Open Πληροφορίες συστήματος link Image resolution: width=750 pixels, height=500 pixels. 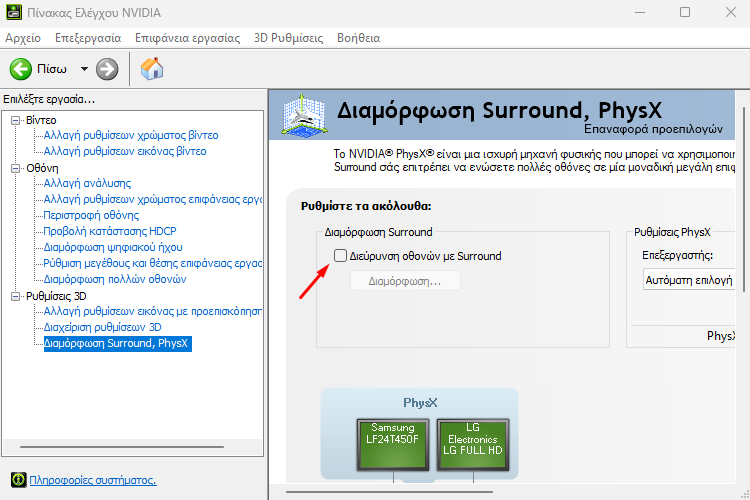(x=93, y=480)
